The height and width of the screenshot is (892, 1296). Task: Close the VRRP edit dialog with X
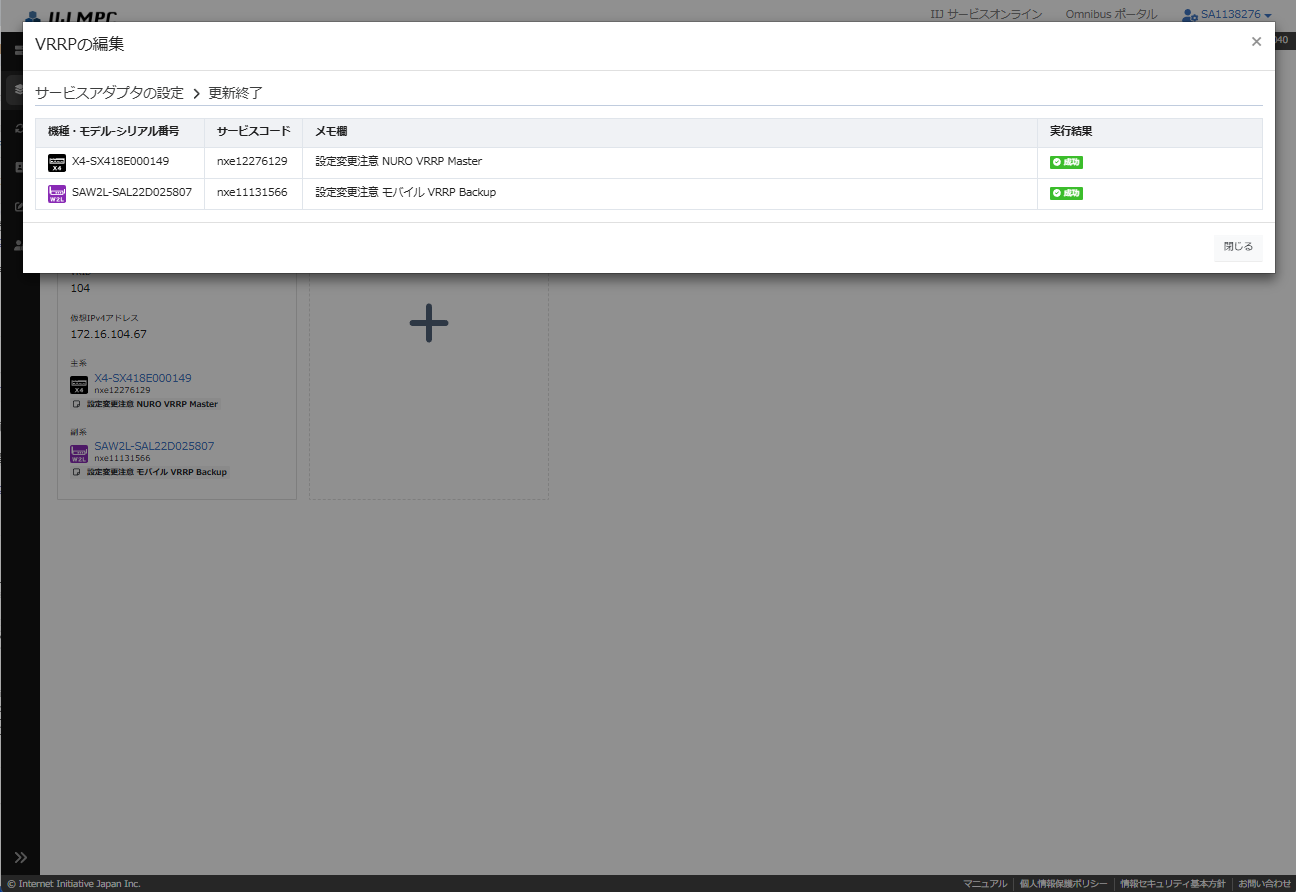point(1256,42)
